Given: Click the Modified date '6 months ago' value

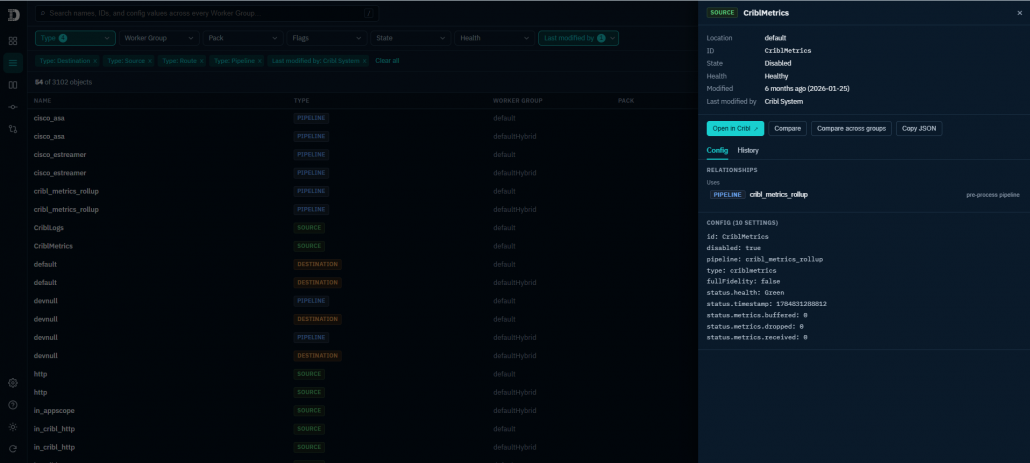Looking at the screenshot, I should pyautogui.click(x=807, y=89).
